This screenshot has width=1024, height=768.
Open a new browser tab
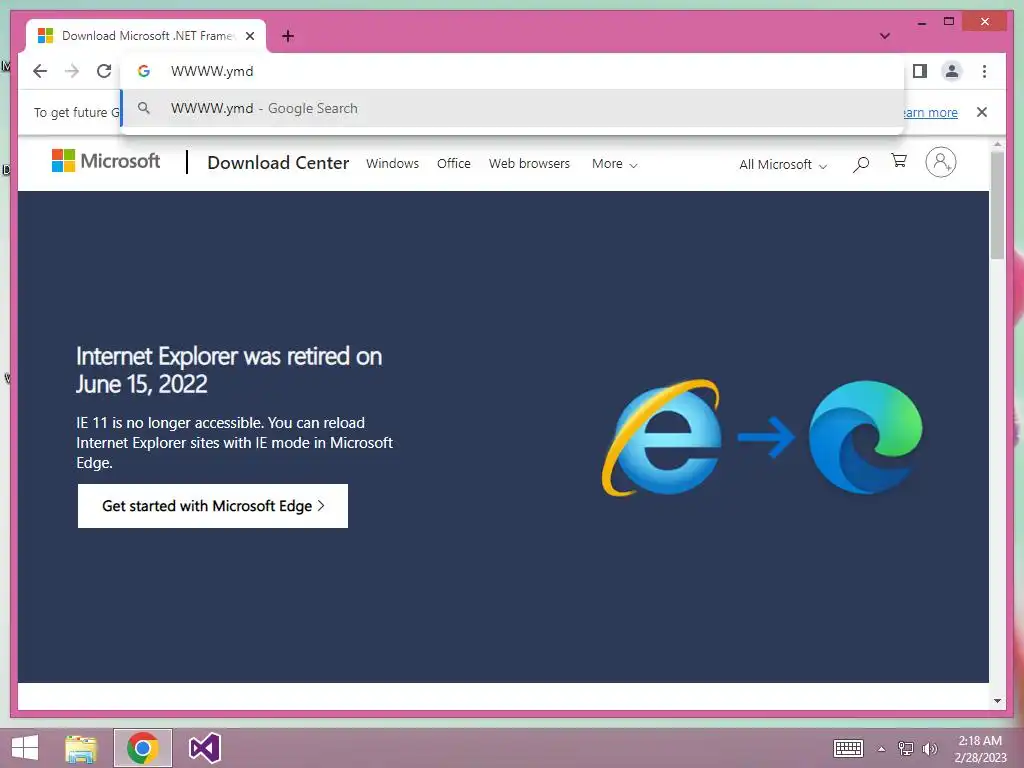(288, 36)
